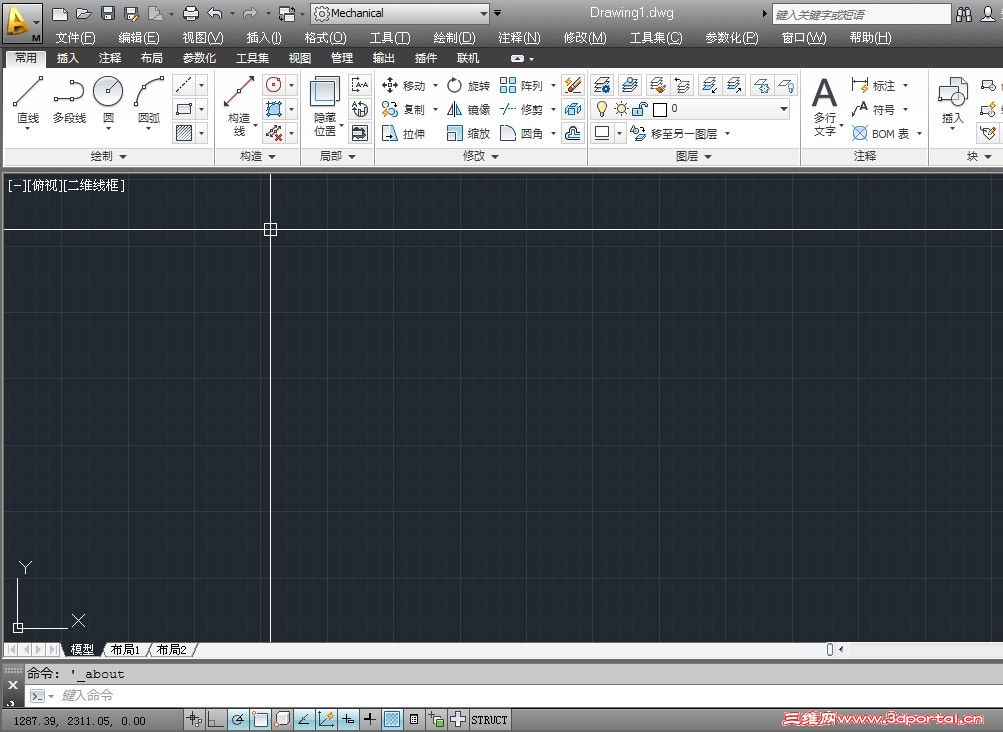Click the binoculars search icon
The image size is (1003, 732).
pyautogui.click(x=963, y=13)
